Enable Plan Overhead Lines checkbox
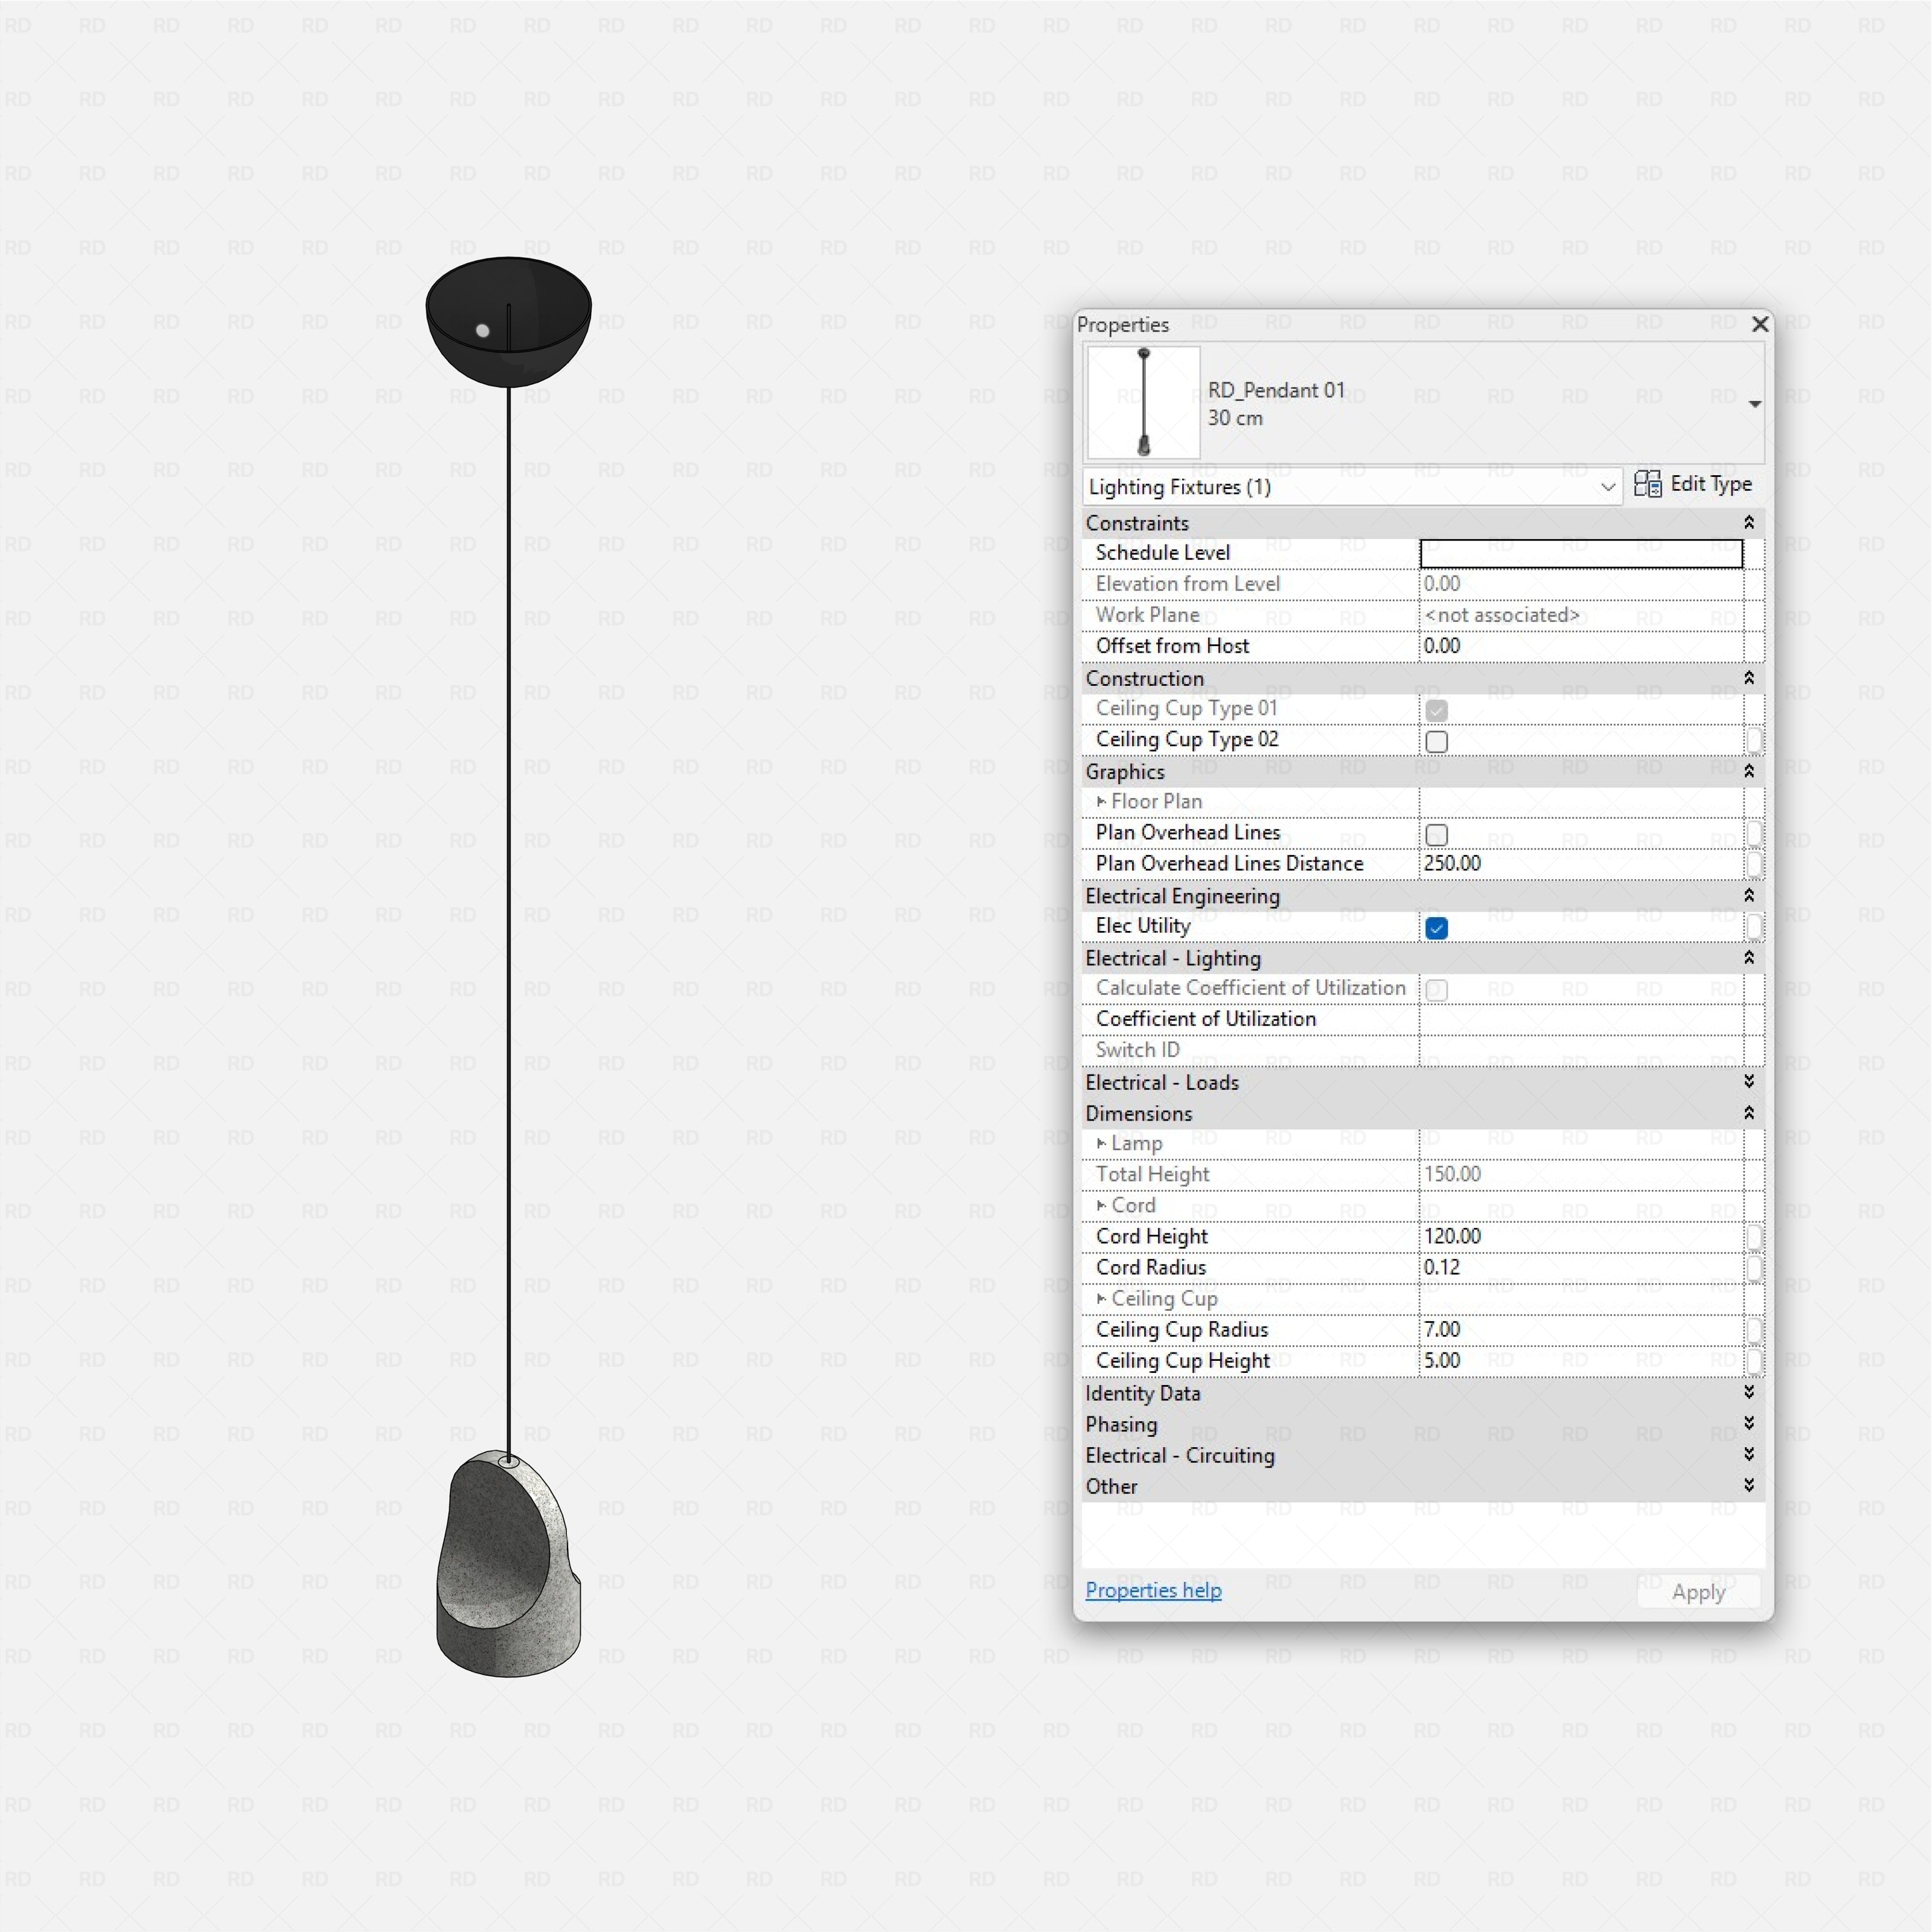Viewport: 1932px width, 1932px height. click(1436, 835)
